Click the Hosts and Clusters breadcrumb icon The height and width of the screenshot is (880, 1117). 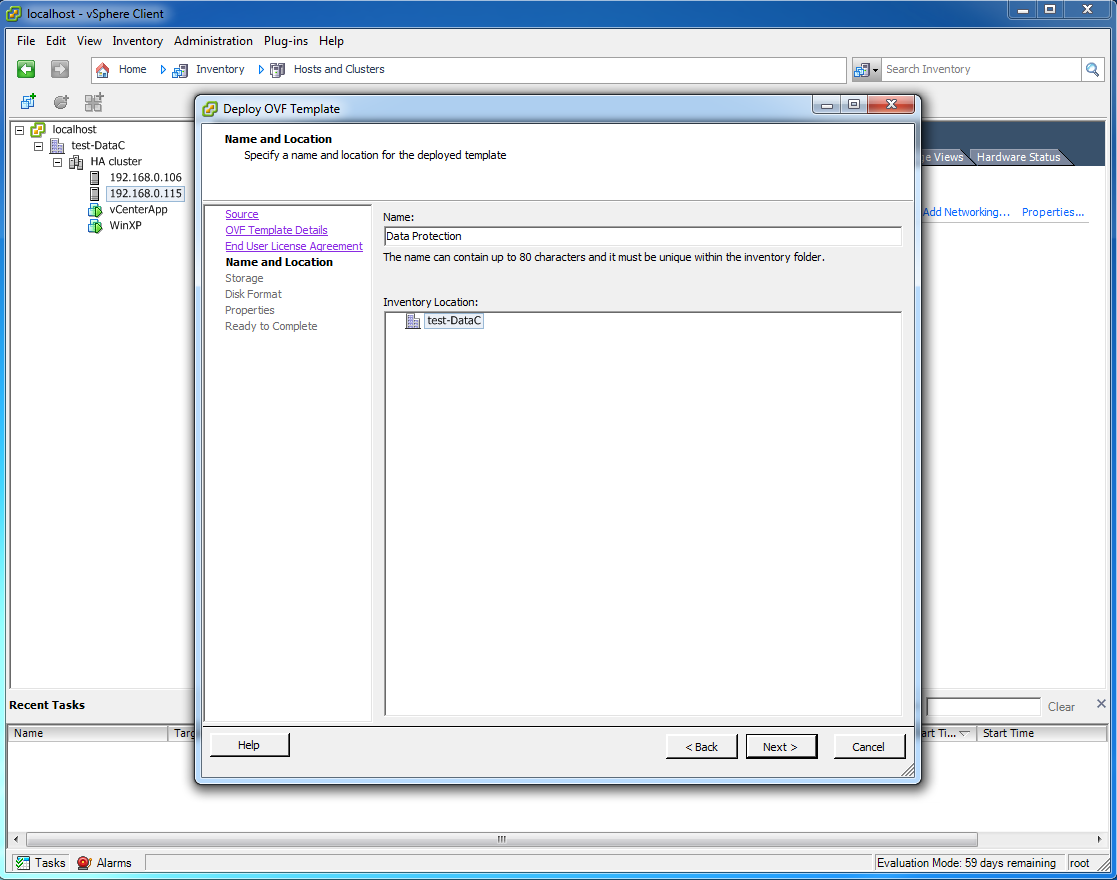(x=278, y=70)
